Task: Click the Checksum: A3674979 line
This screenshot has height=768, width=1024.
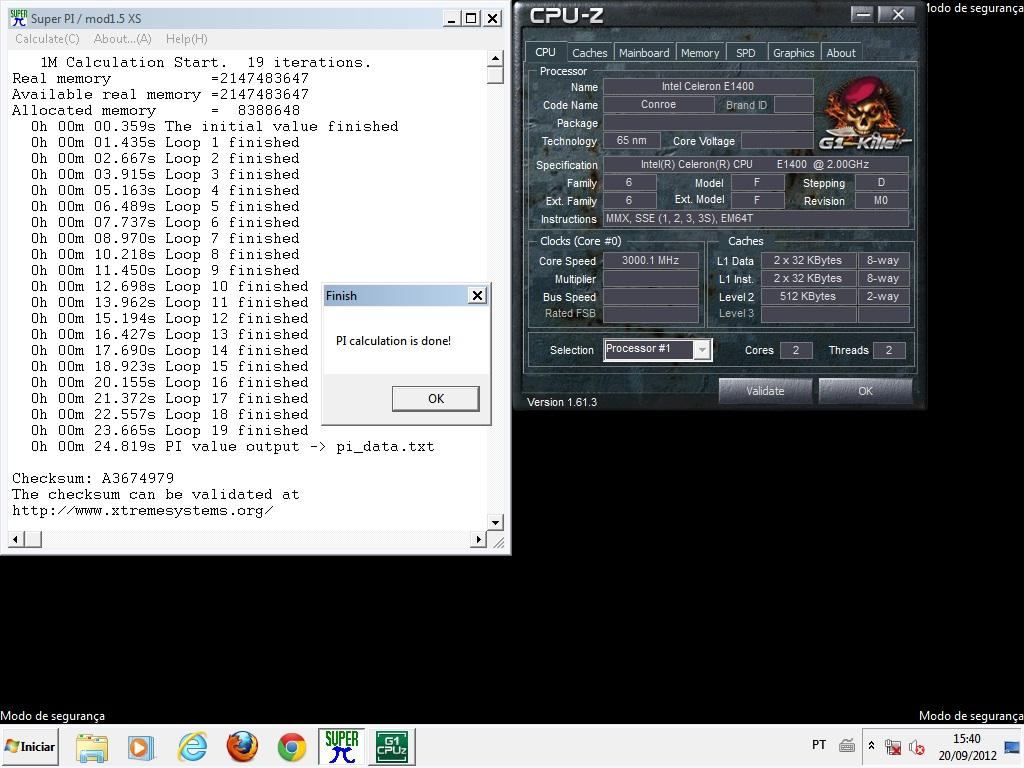Action: pos(93,479)
